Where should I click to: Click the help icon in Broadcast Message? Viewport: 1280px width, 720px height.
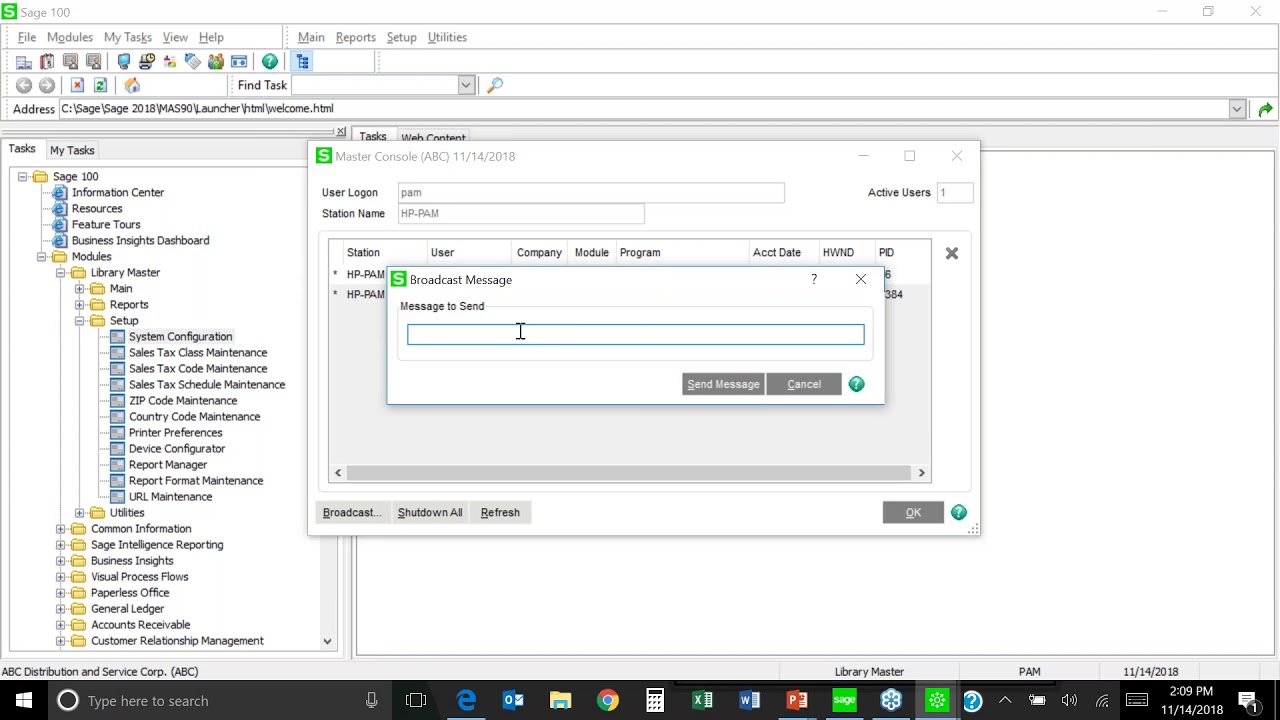click(x=856, y=384)
